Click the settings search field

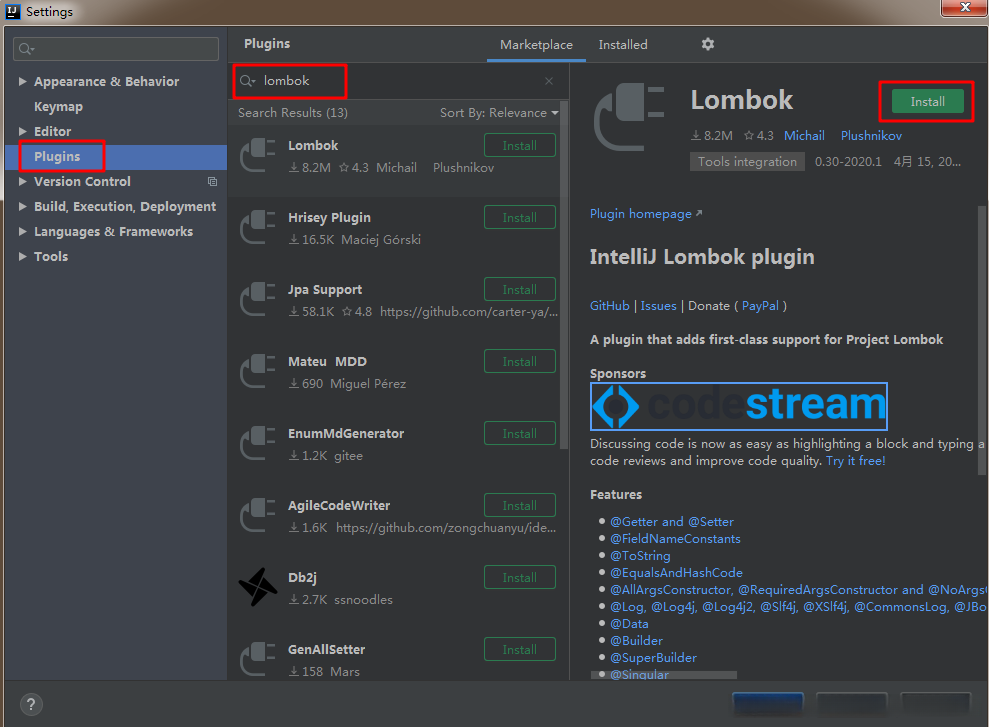click(x=116, y=49)
